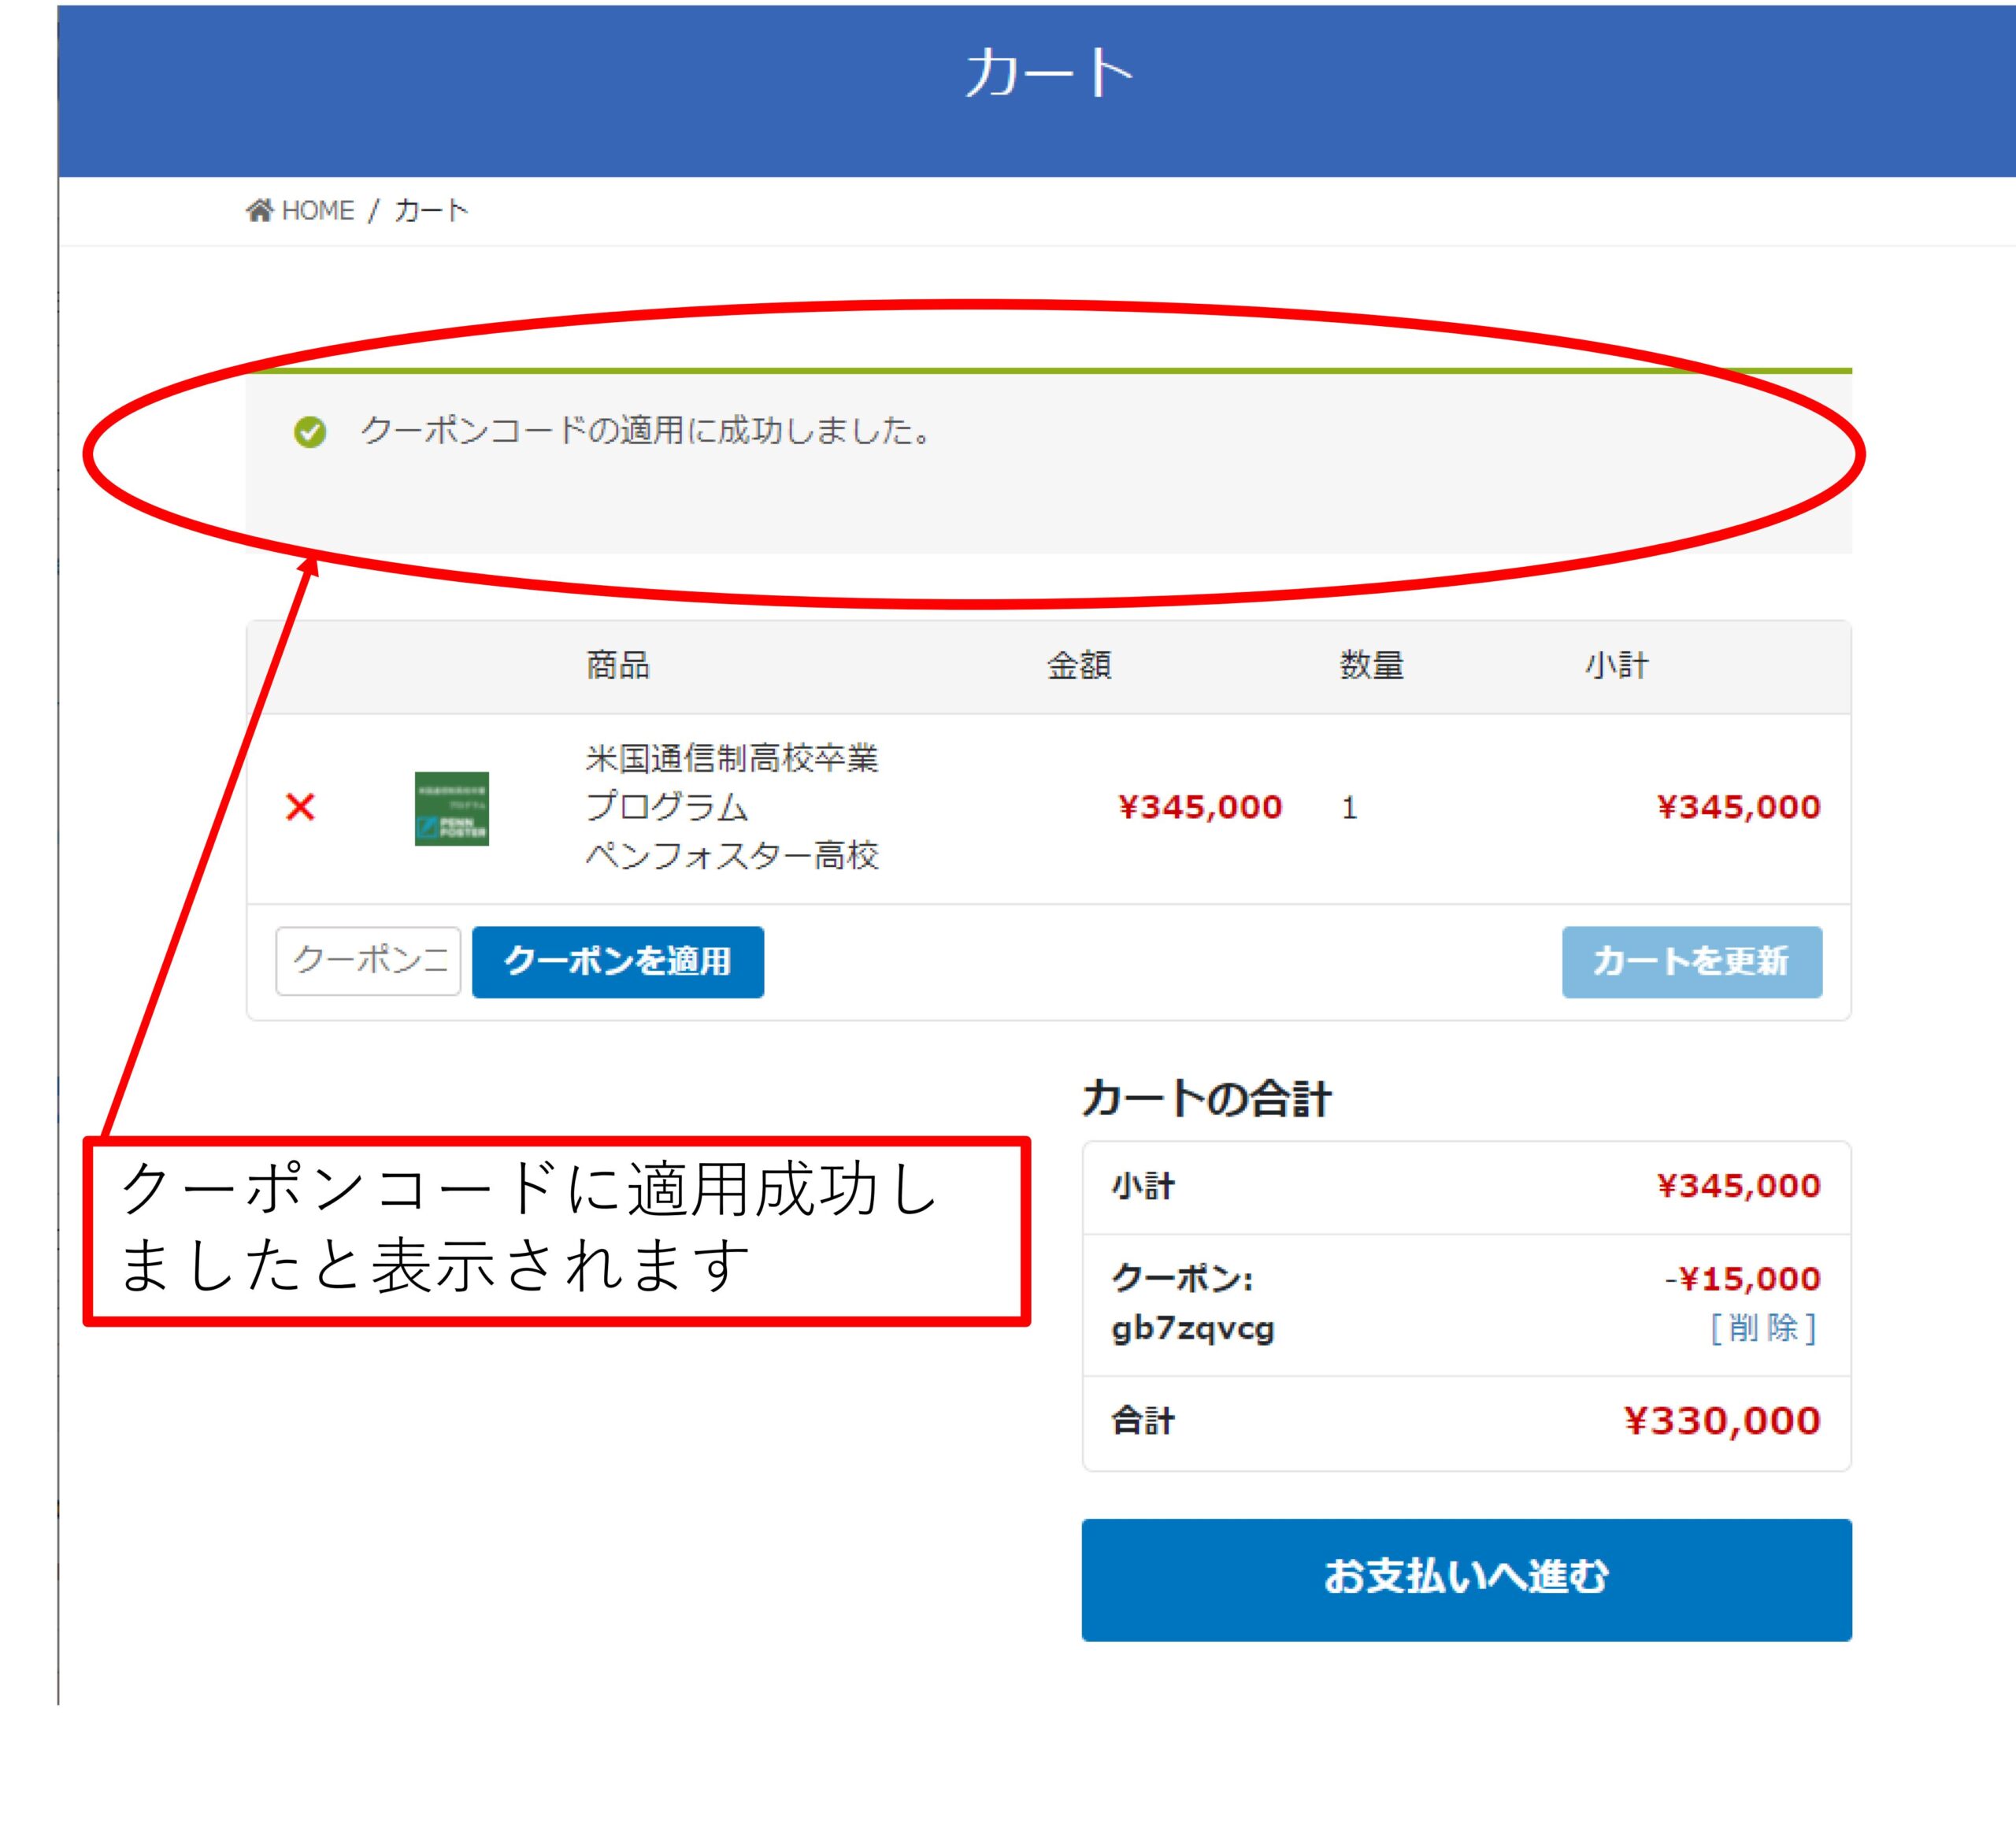Viewport: 2016px width, 1826px height.
Task: Click the 金額 column header
Action: 1078,665
